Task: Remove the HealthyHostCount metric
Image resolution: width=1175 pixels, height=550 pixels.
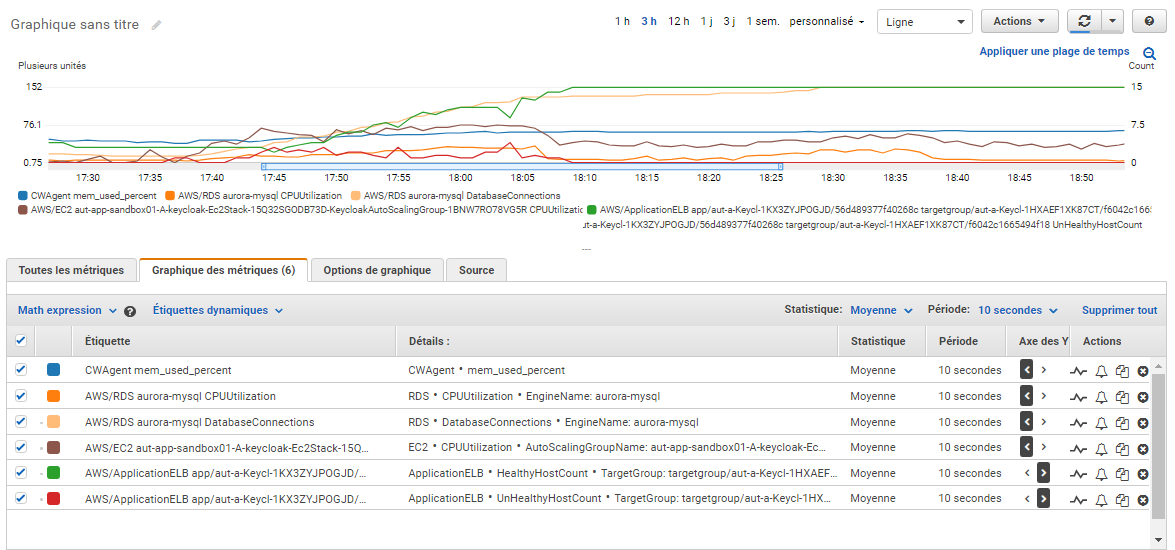Action: 1143,474
